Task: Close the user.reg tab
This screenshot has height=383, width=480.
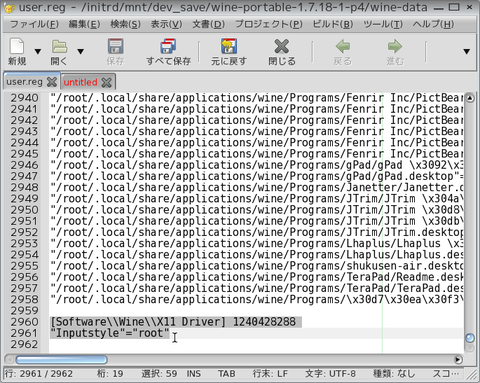Action: click(x=52, y=82)
